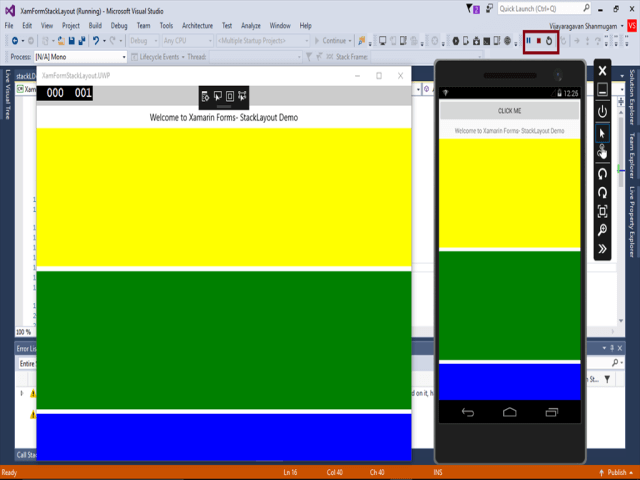Open the Edit menu
The height and width of the screenshot is (480, 640).
27,26
